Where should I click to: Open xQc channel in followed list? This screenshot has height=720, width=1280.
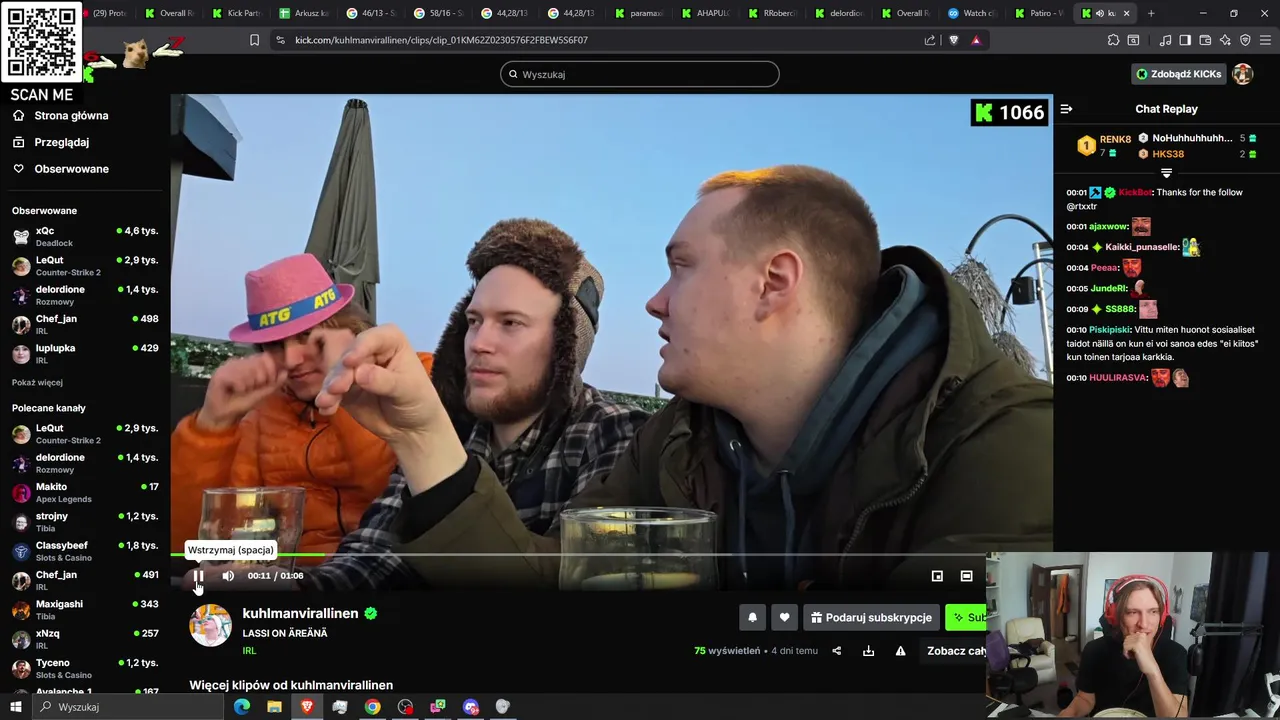(x=84, y=236)
